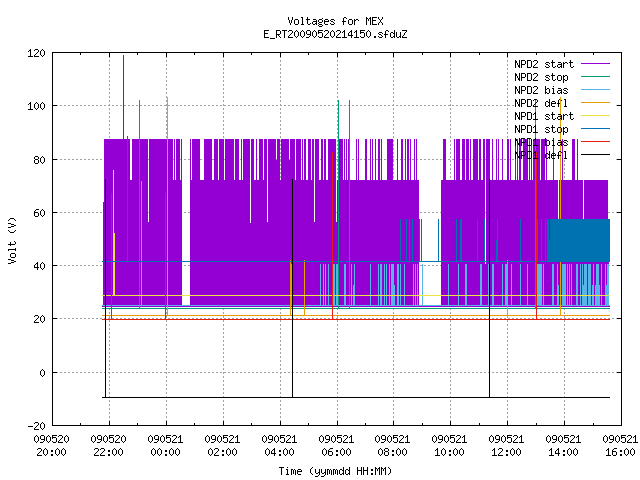This screenshot has width=640, height=480.
Task: Click the x-axis tick '090521 00:00'
Action: tap(166, 446)
